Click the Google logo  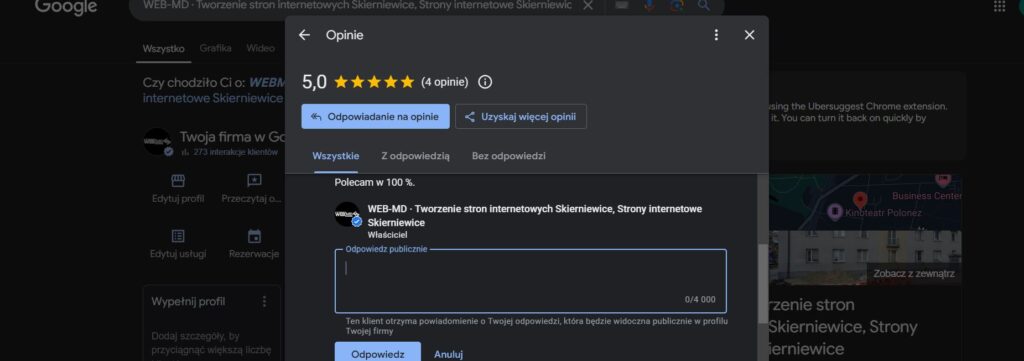tap(66, 7)
